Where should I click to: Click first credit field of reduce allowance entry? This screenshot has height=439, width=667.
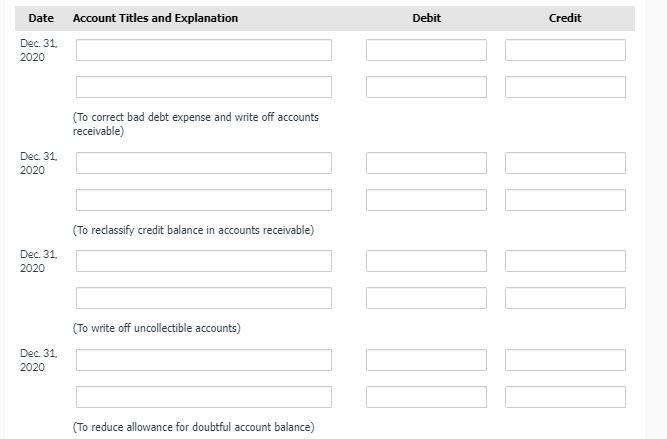coord(565,360)
